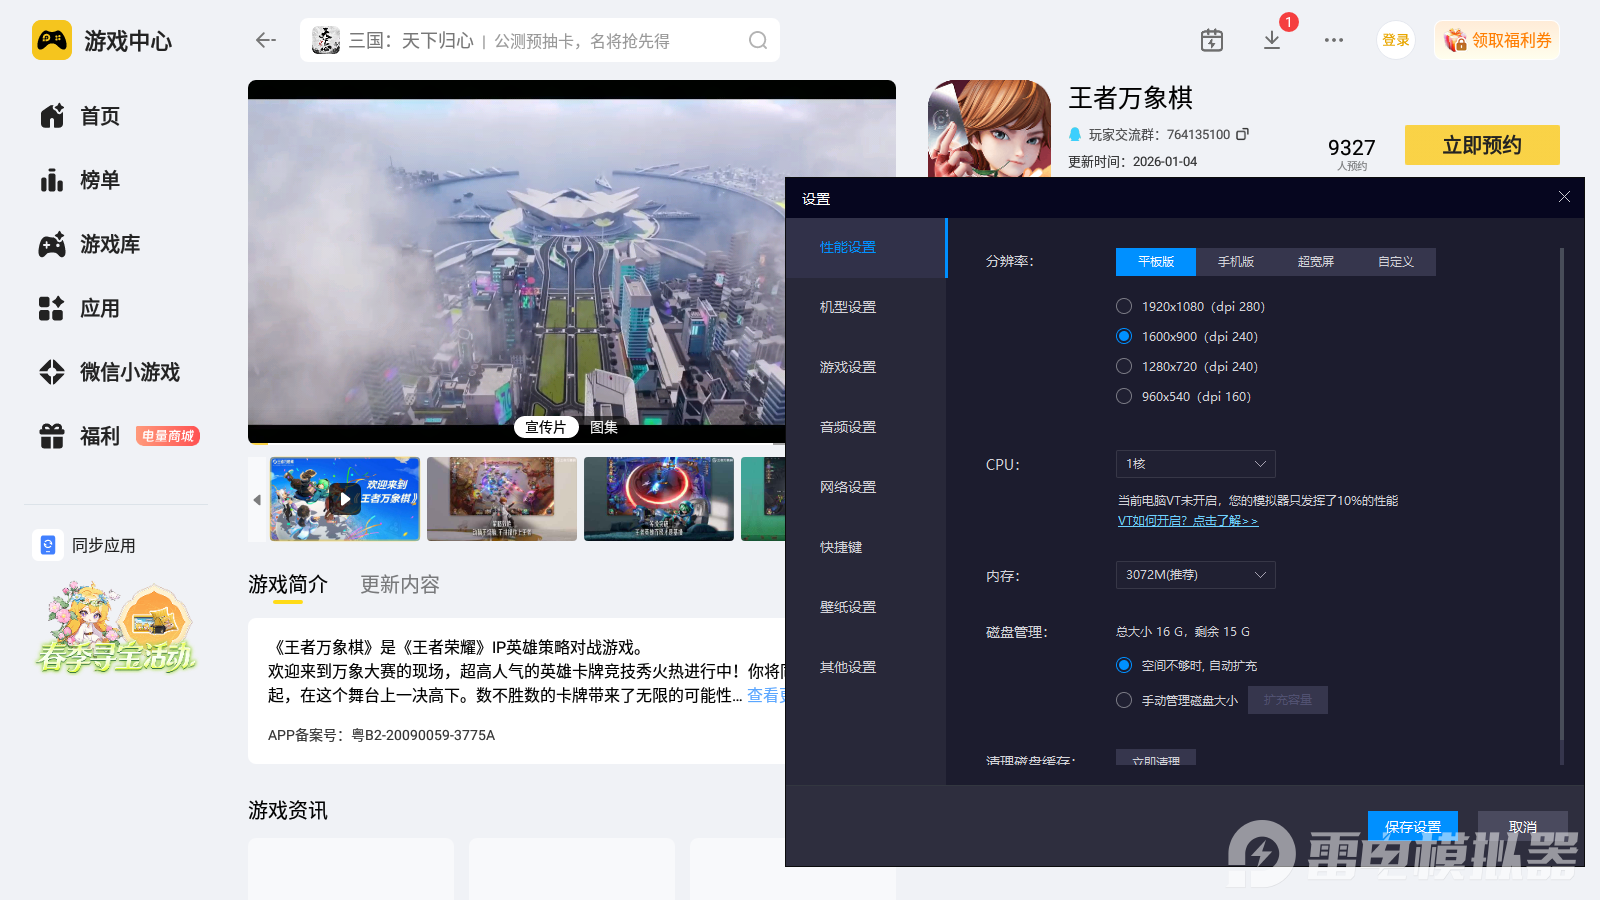This screenshot has height=900, width=1600.
Task: Open the 更新内容 tab
Action: 400,584
